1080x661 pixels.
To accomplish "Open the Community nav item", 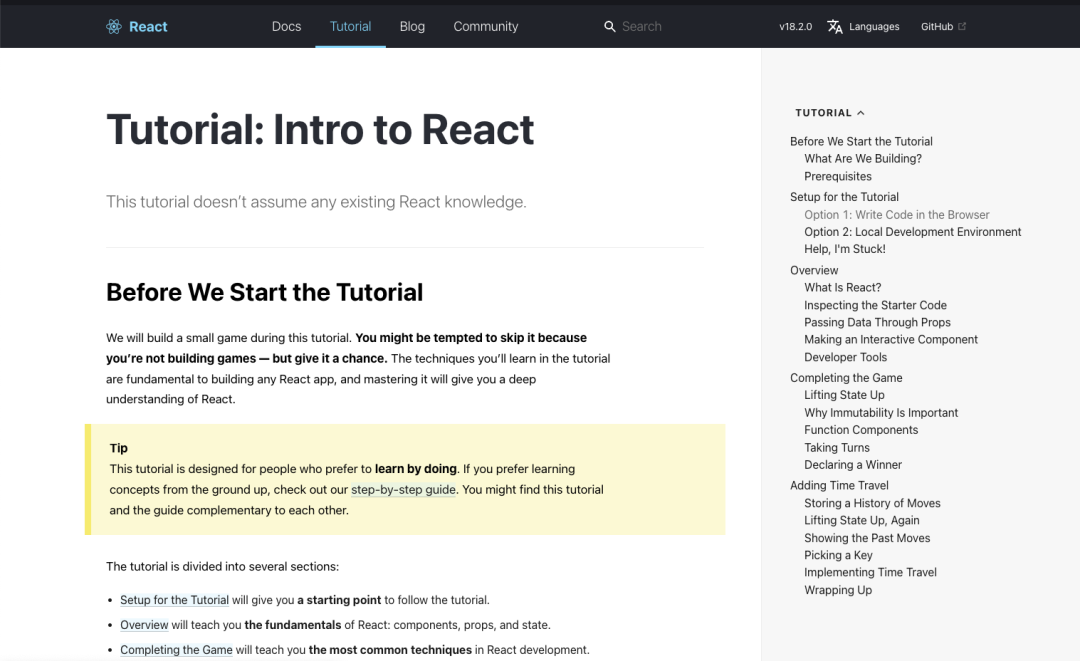I will coord(486,26).
